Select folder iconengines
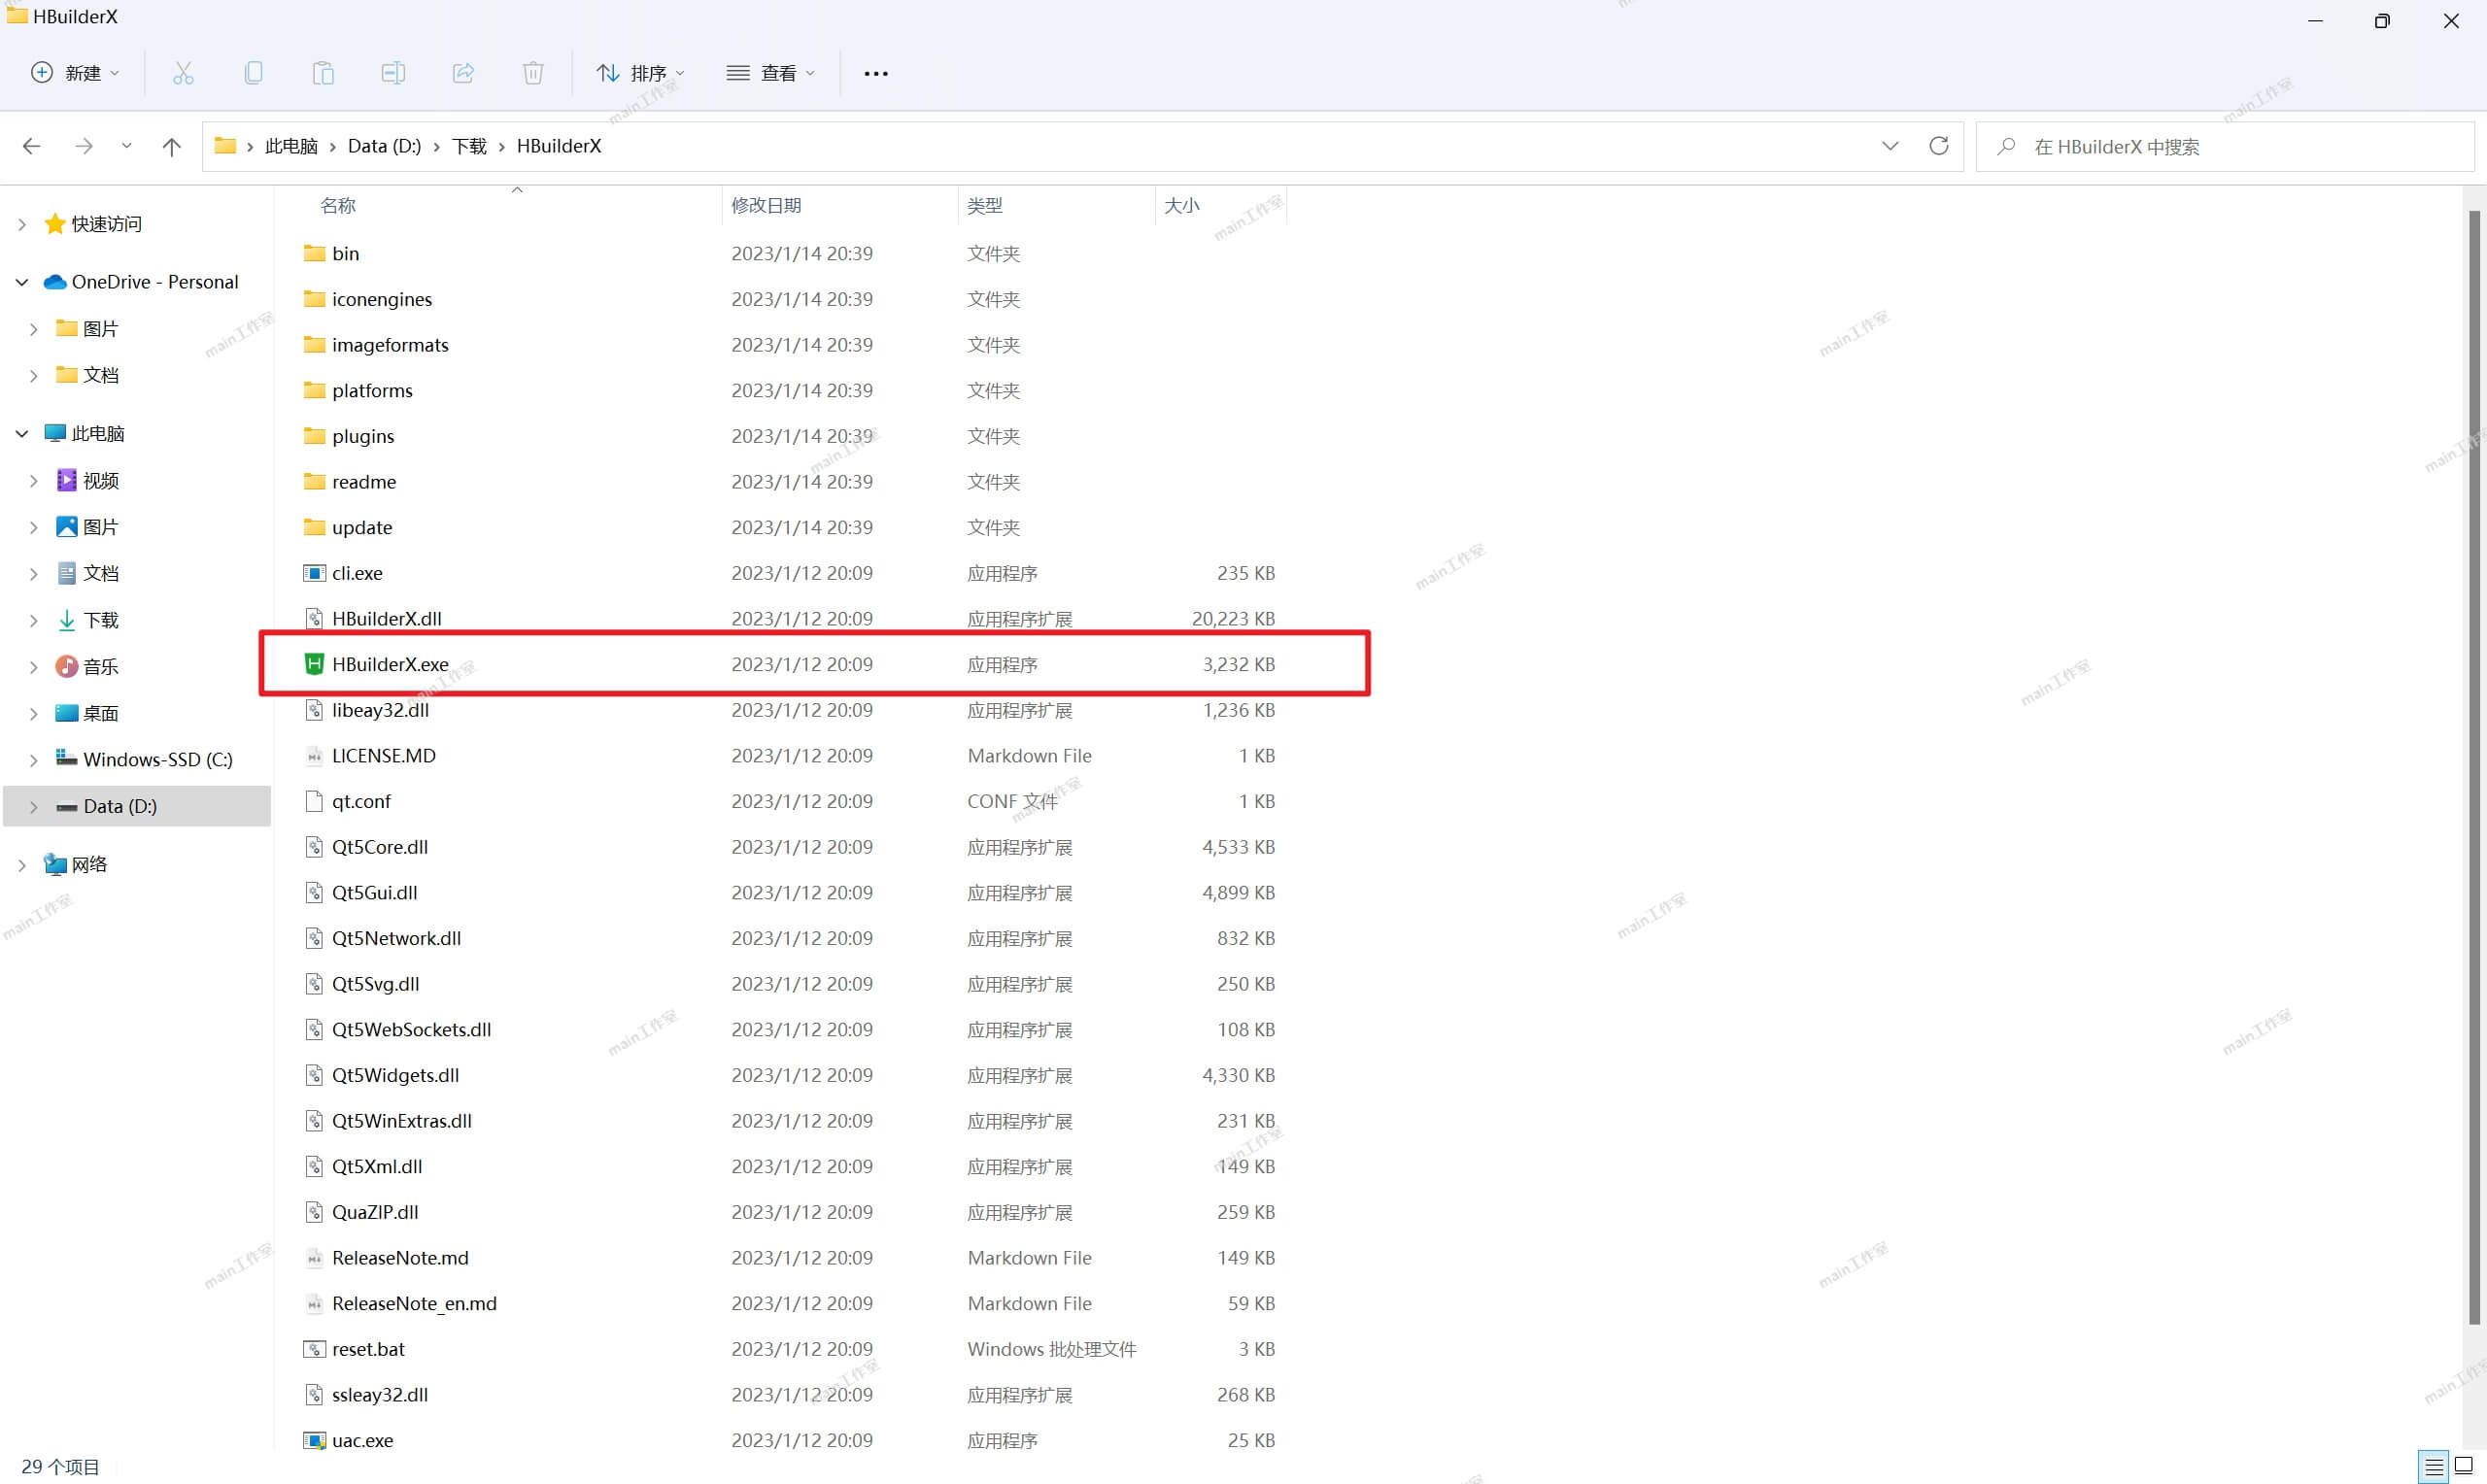 tap(382, 299)
